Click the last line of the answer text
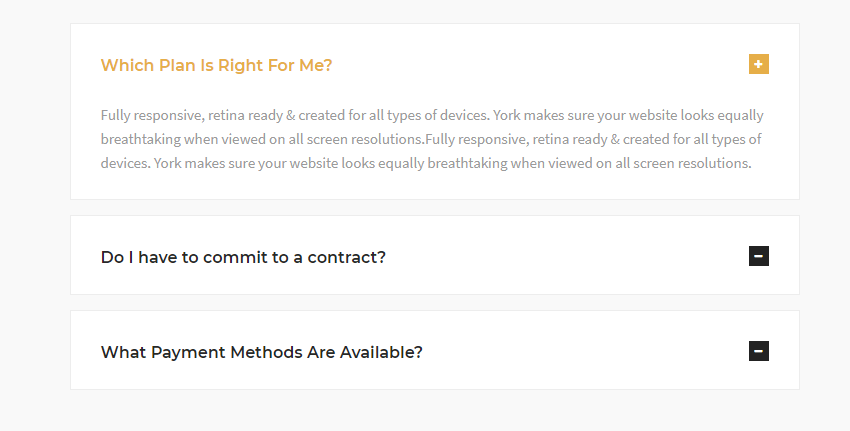The height and width of the screenshot is (431, 850). click(x=425, y=163)
